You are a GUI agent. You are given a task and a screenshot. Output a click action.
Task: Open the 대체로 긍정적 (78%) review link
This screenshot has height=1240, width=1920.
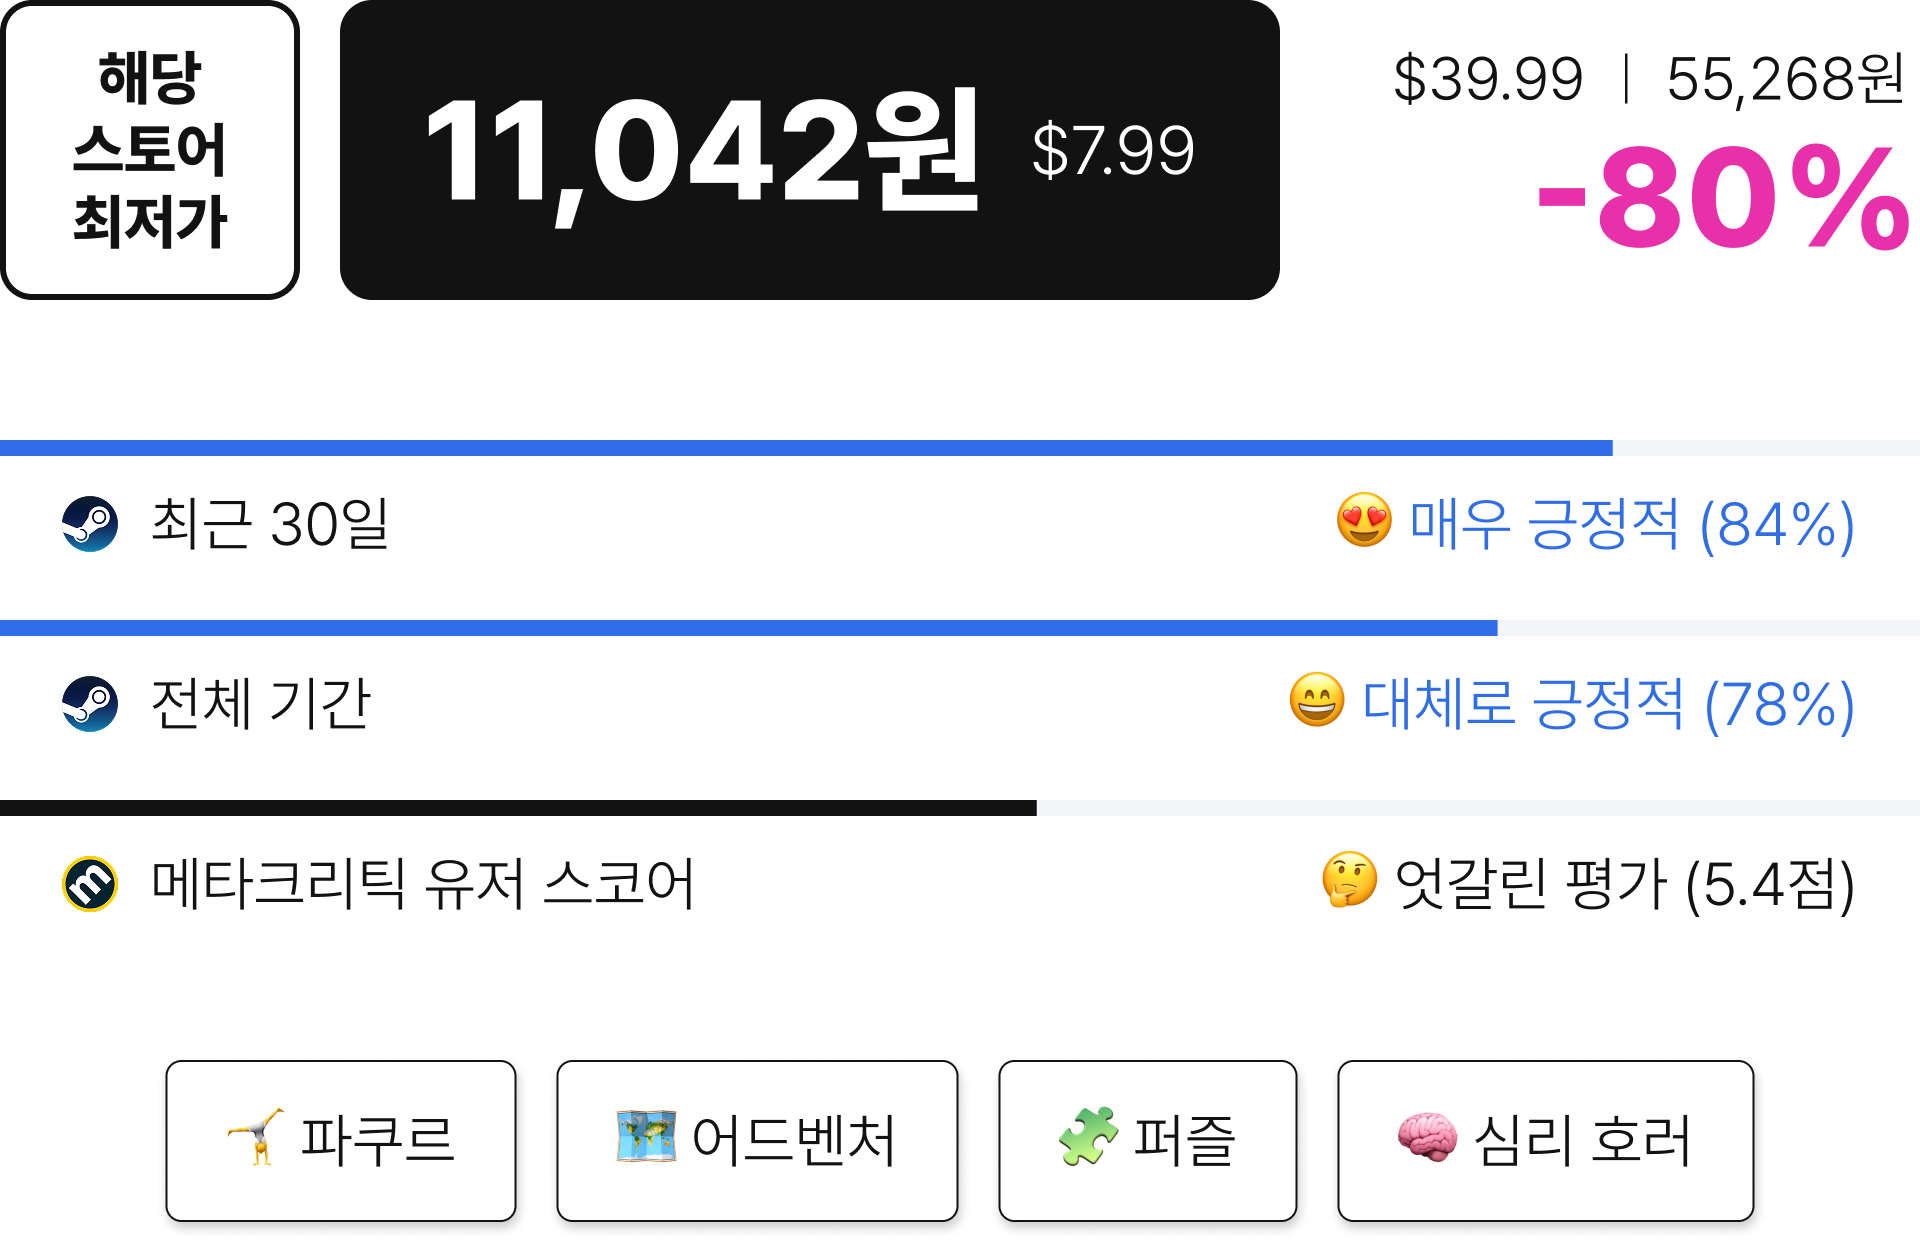click(1609, 704)
